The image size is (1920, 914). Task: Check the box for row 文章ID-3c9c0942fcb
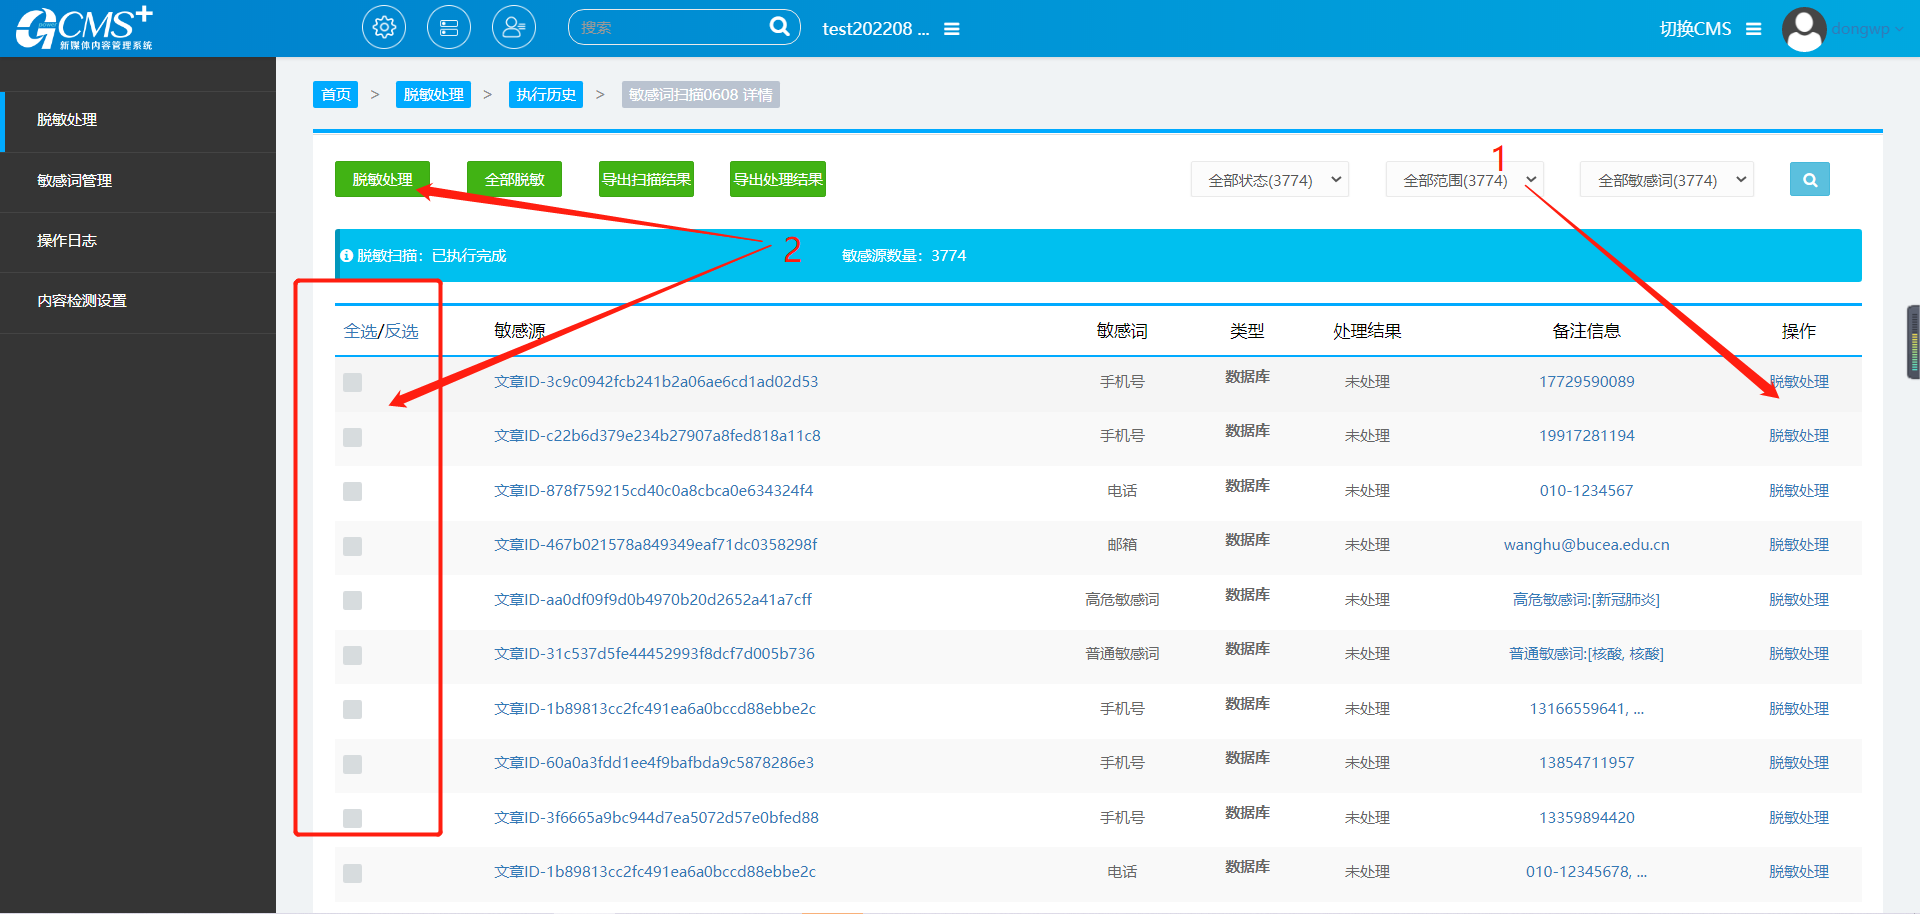(352, 382)
